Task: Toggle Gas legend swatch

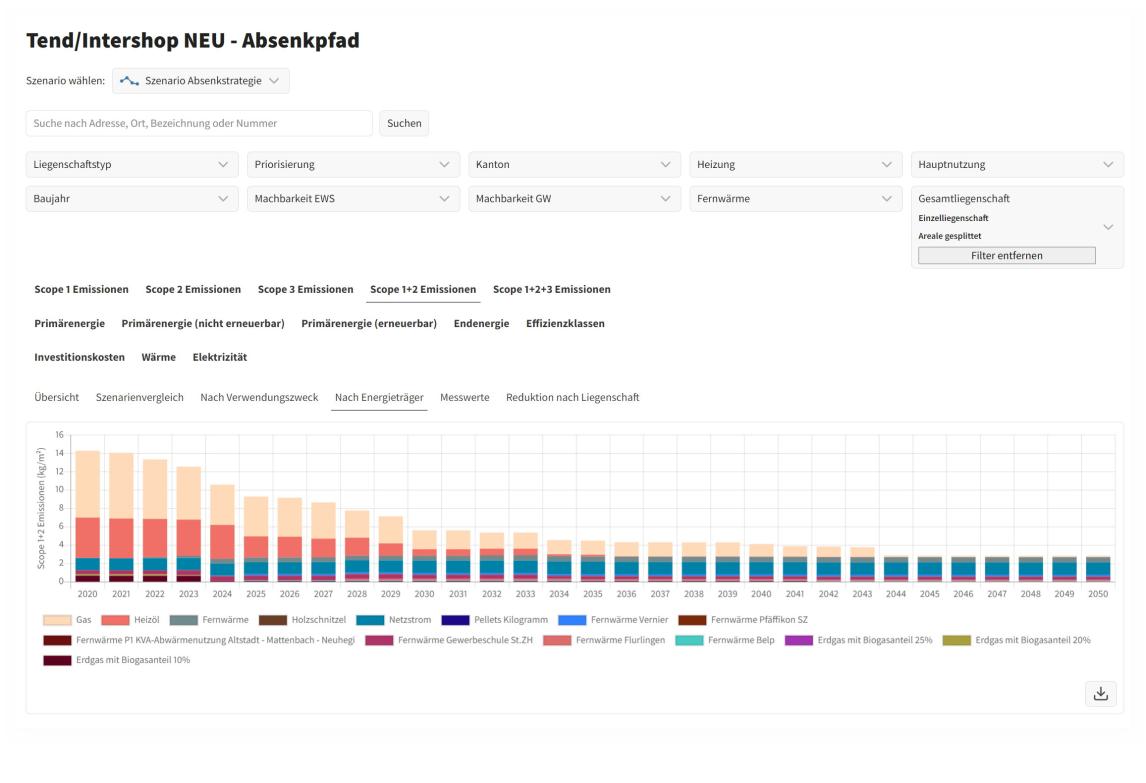Action: click(x=57, y=620)
